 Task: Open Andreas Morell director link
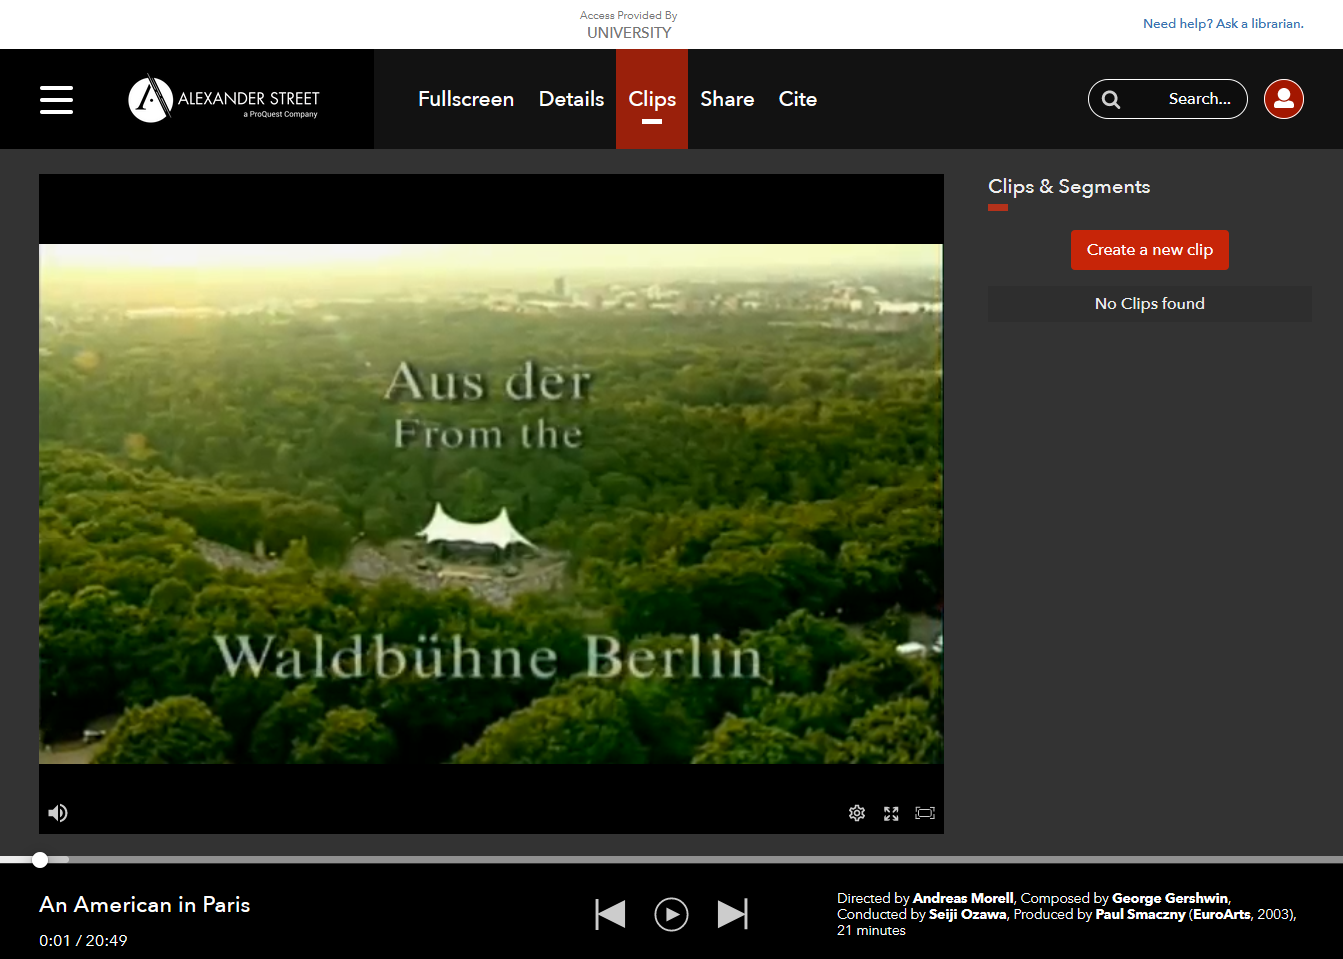click(x=963, y=898)
